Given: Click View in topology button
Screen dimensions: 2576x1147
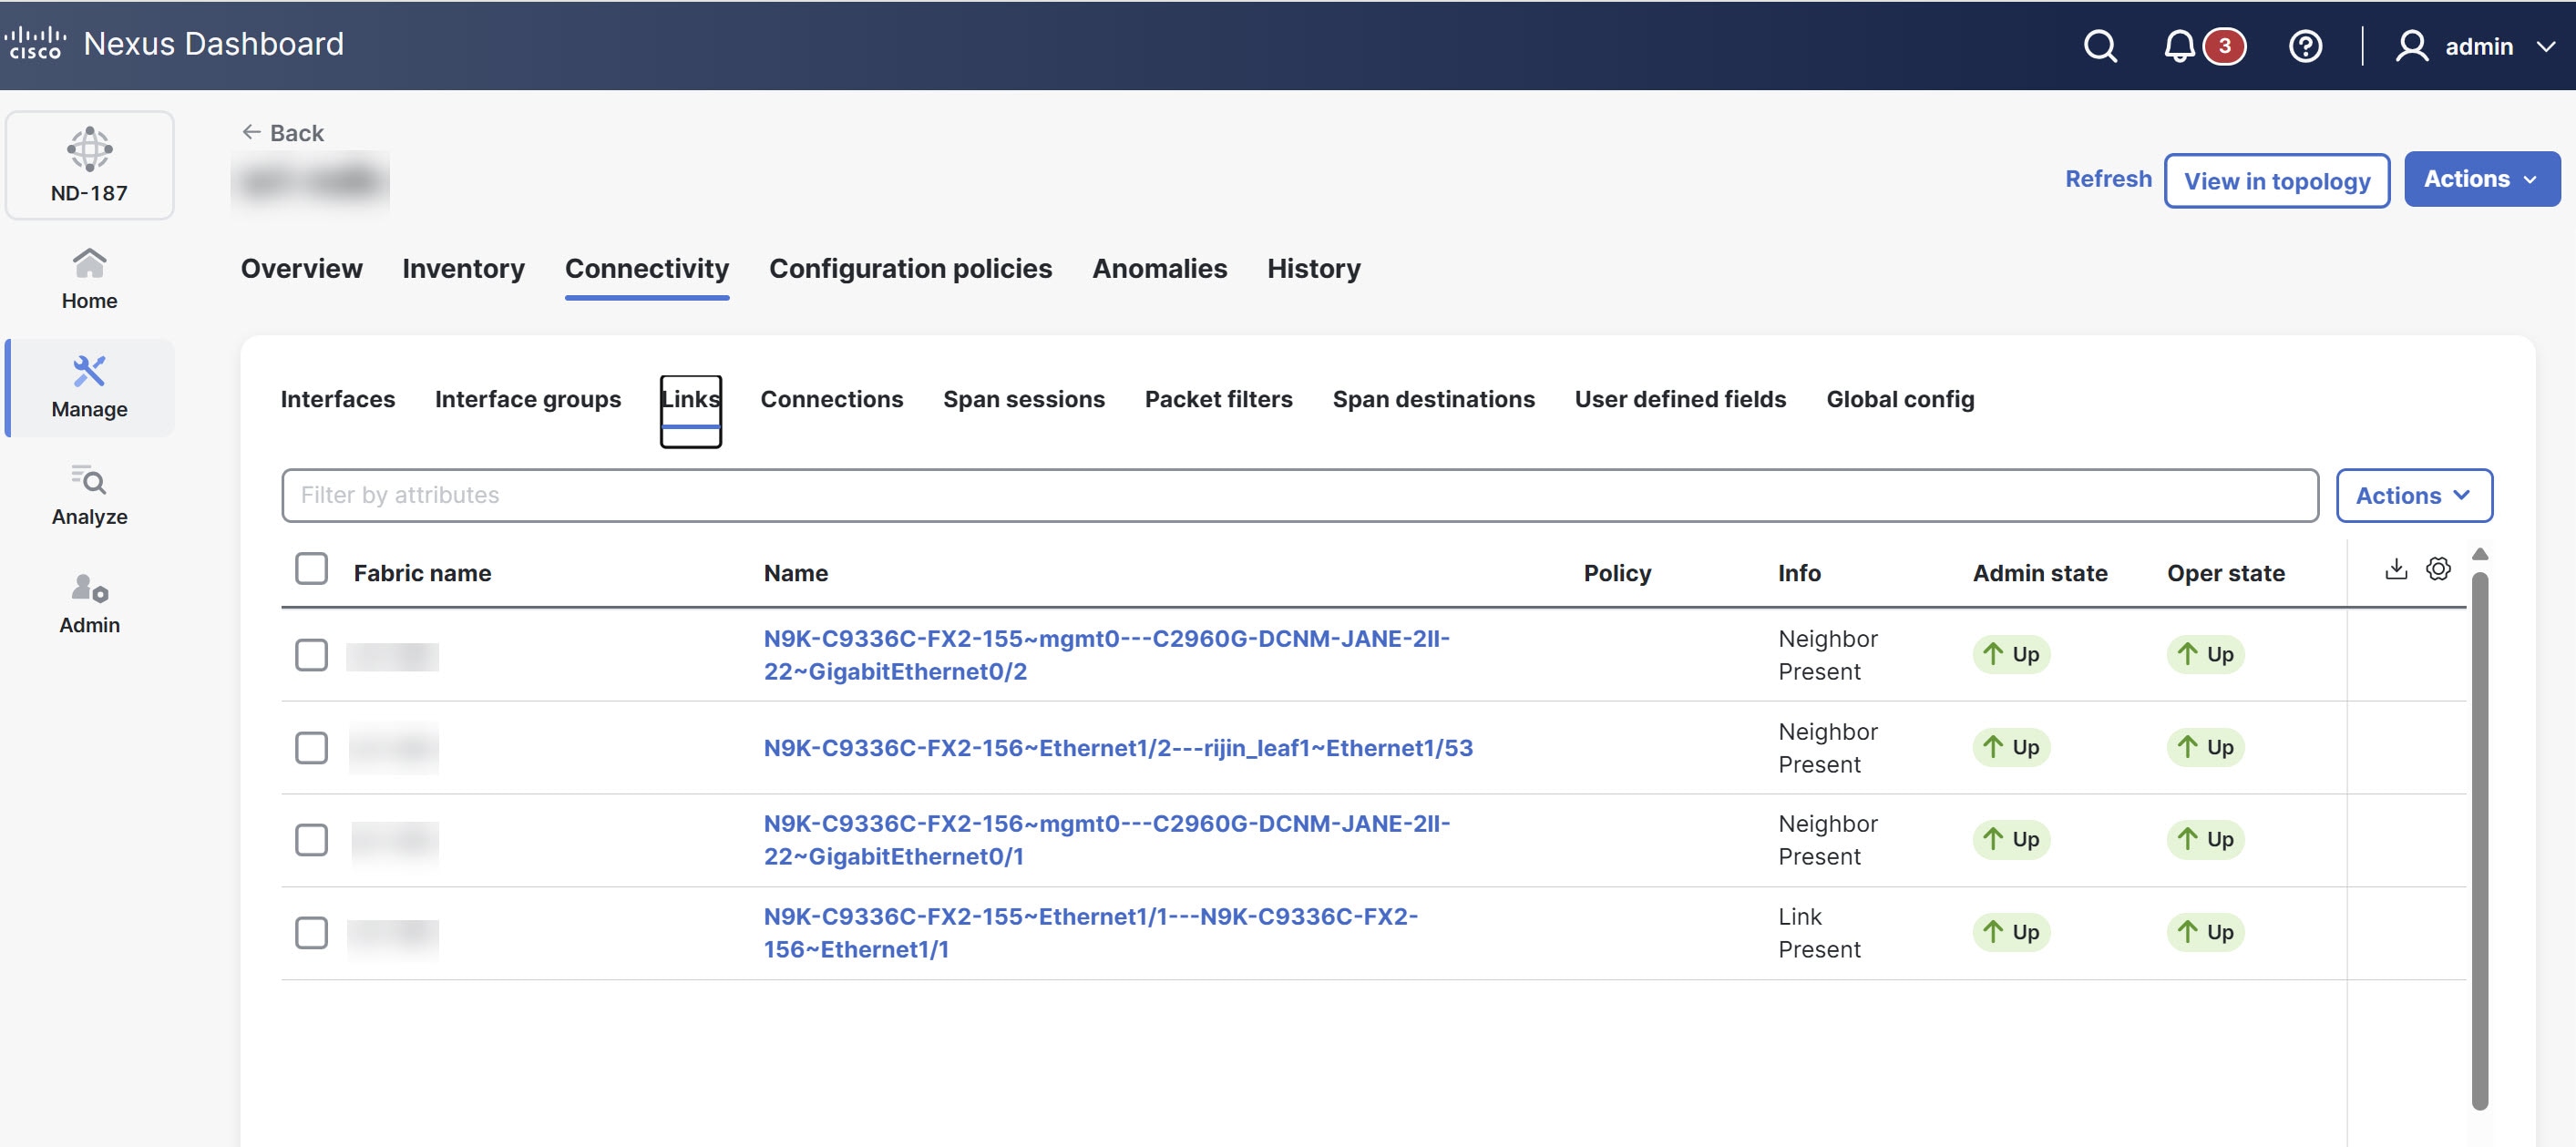Looking at the screenshot, I should pos(2276,181).
